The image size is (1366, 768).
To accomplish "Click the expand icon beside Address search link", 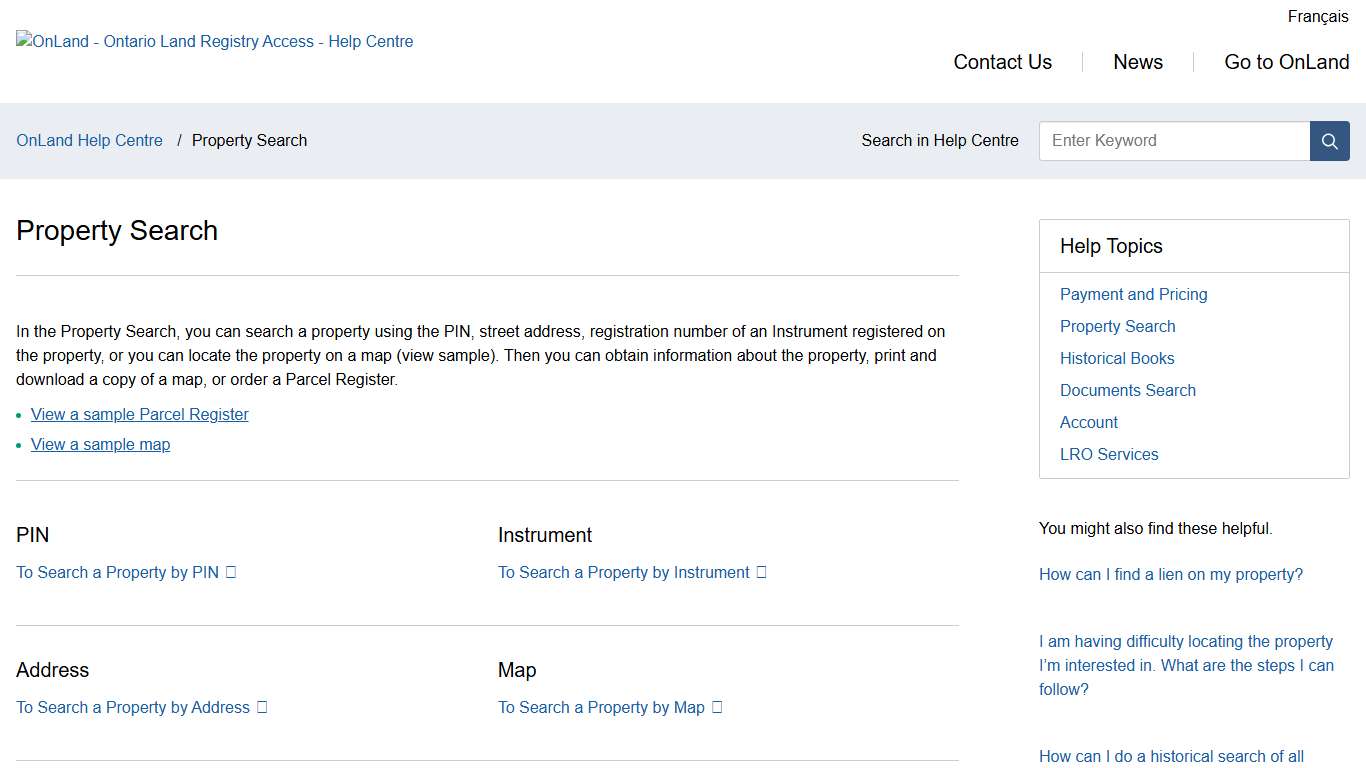I will 262,707.
